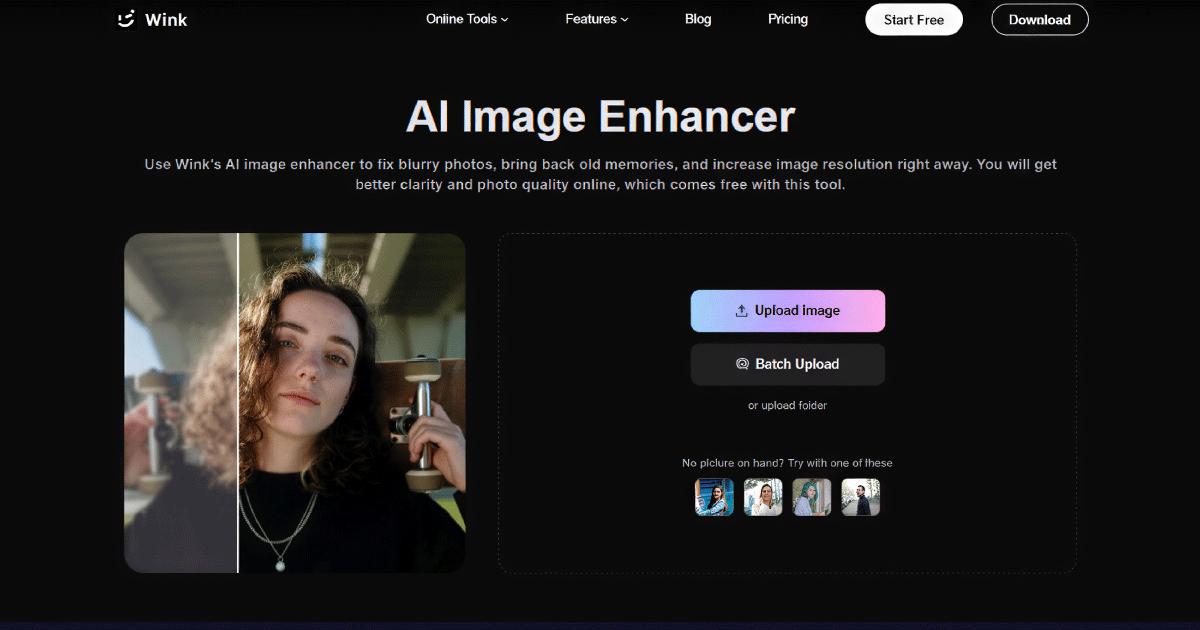Click the stack icon on Batch Upload
The image size is (1200, 630).
coord(742,364)
